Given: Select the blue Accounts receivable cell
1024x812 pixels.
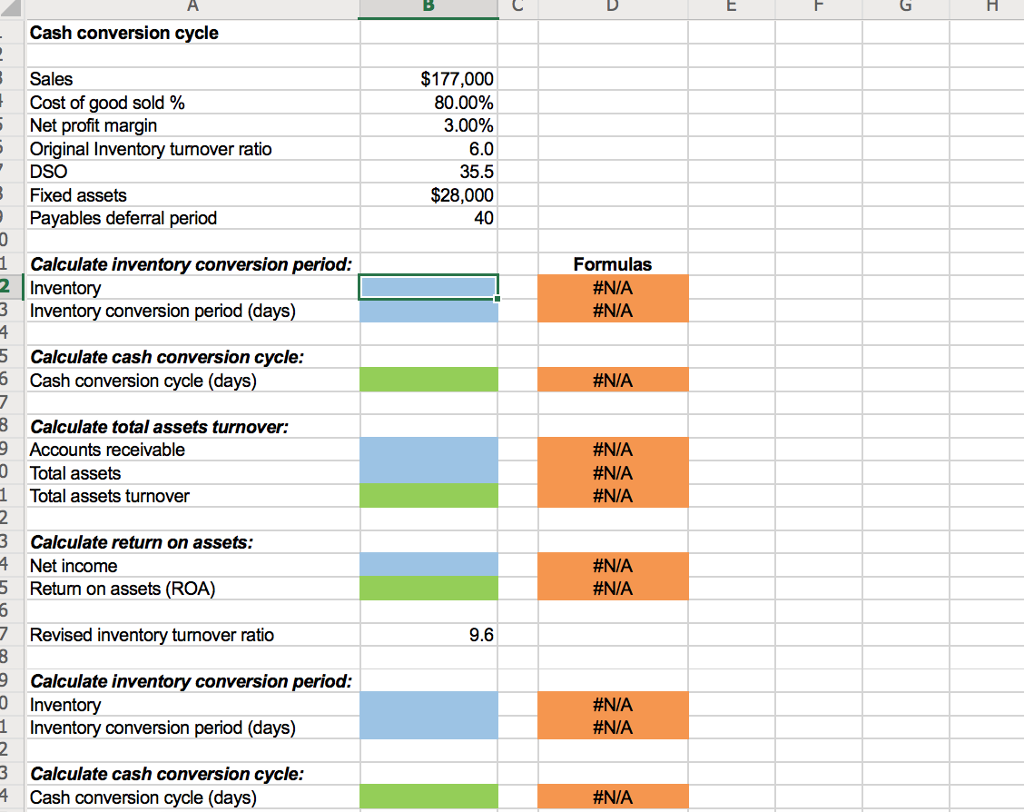Looking at the screenshot, I should (428, 449).
